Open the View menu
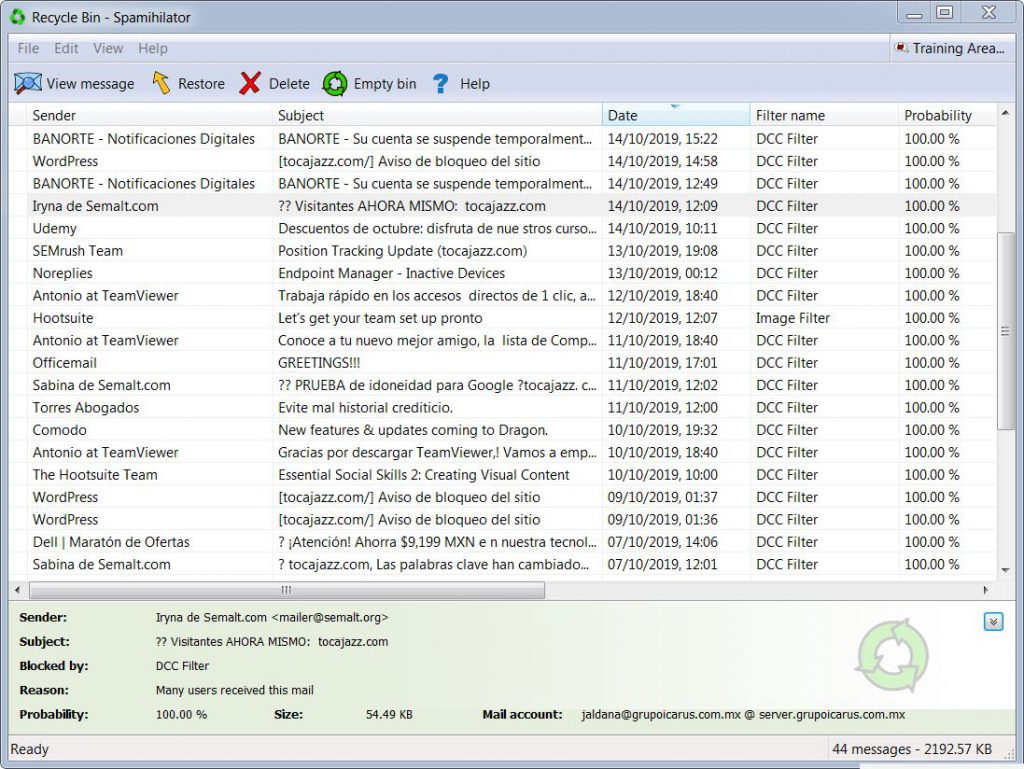 tap(108, 48)
